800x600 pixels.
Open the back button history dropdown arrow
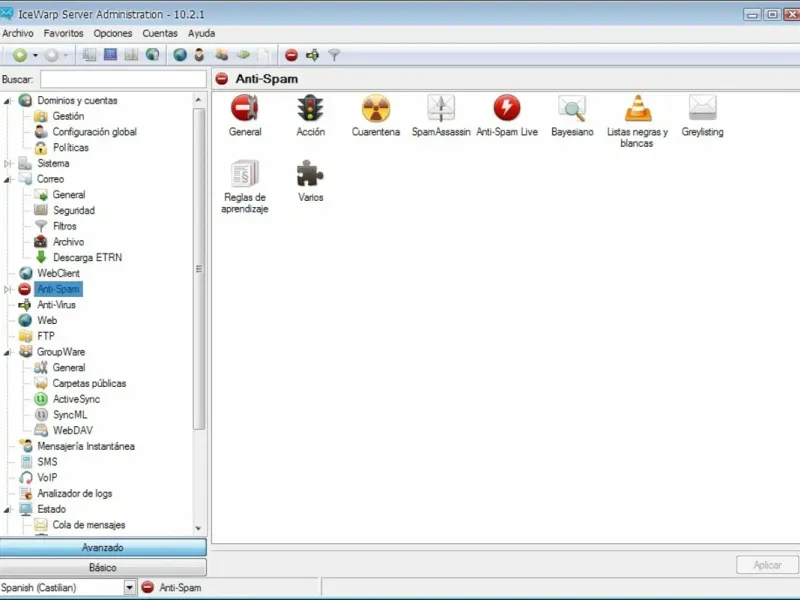[x=35, y=55]
